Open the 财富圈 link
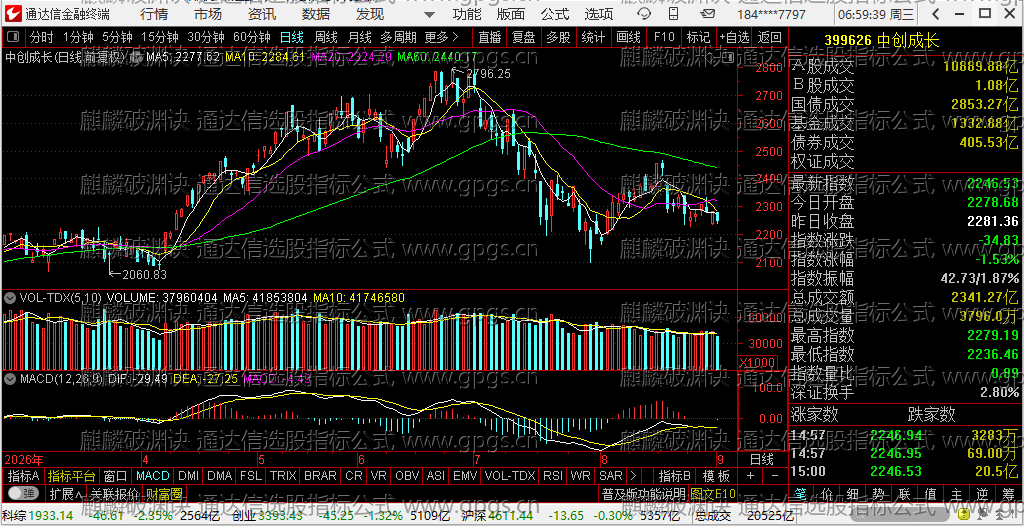Viewport: 1024px width, 526px height. tap(165, 493)
